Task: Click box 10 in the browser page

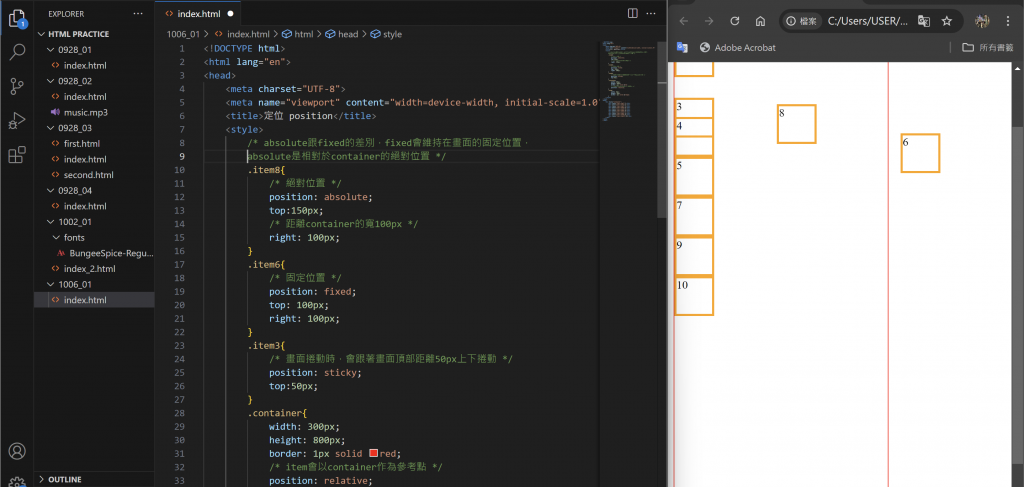Action: pos(694,296)
